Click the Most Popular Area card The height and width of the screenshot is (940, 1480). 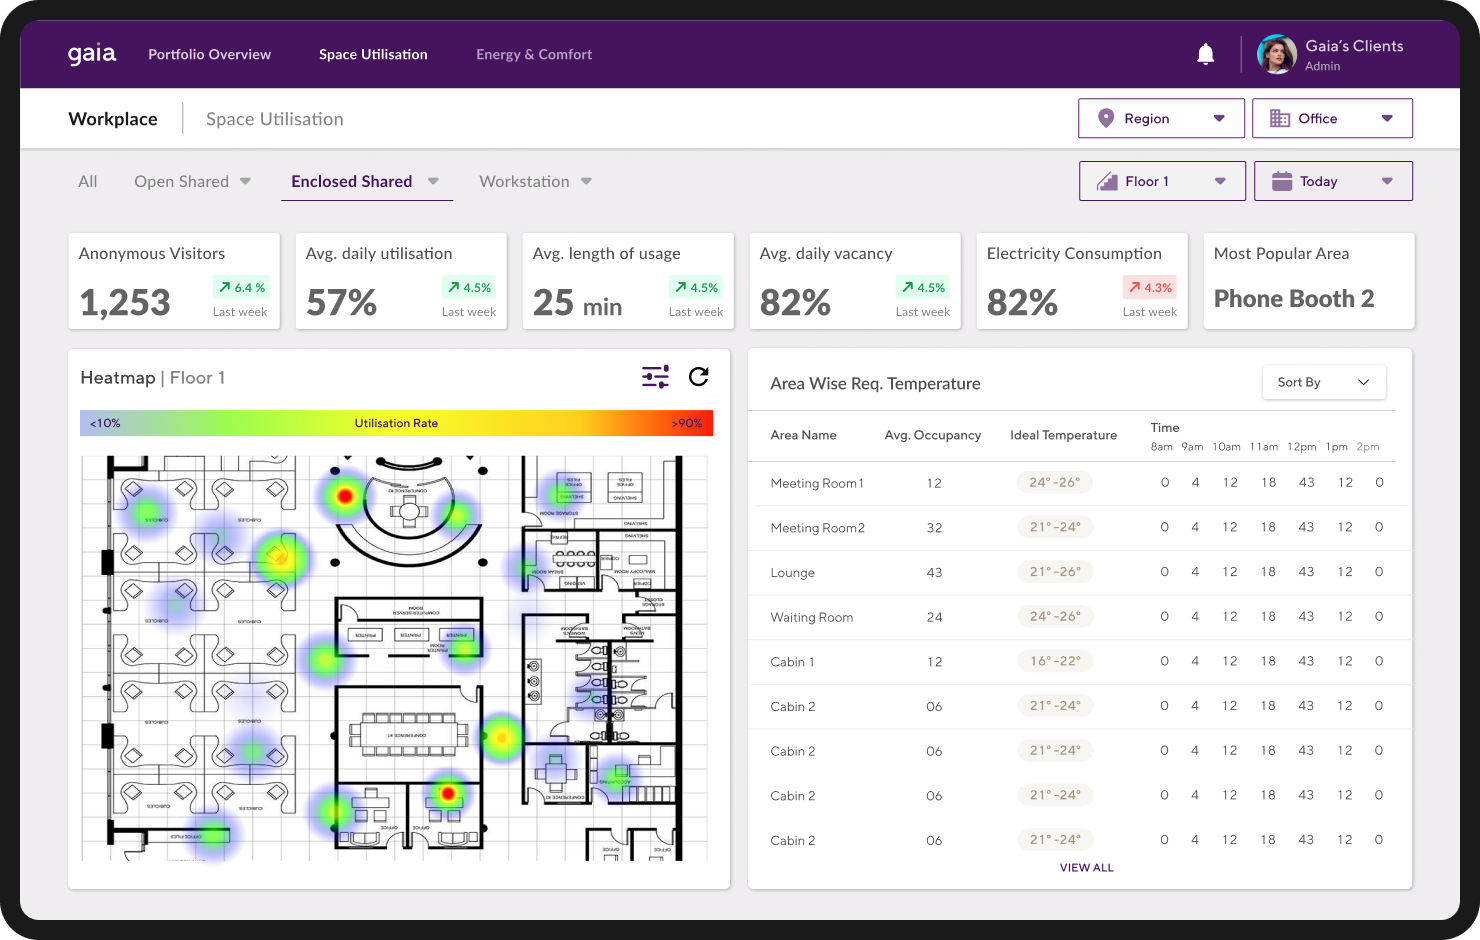point(1308,281)
